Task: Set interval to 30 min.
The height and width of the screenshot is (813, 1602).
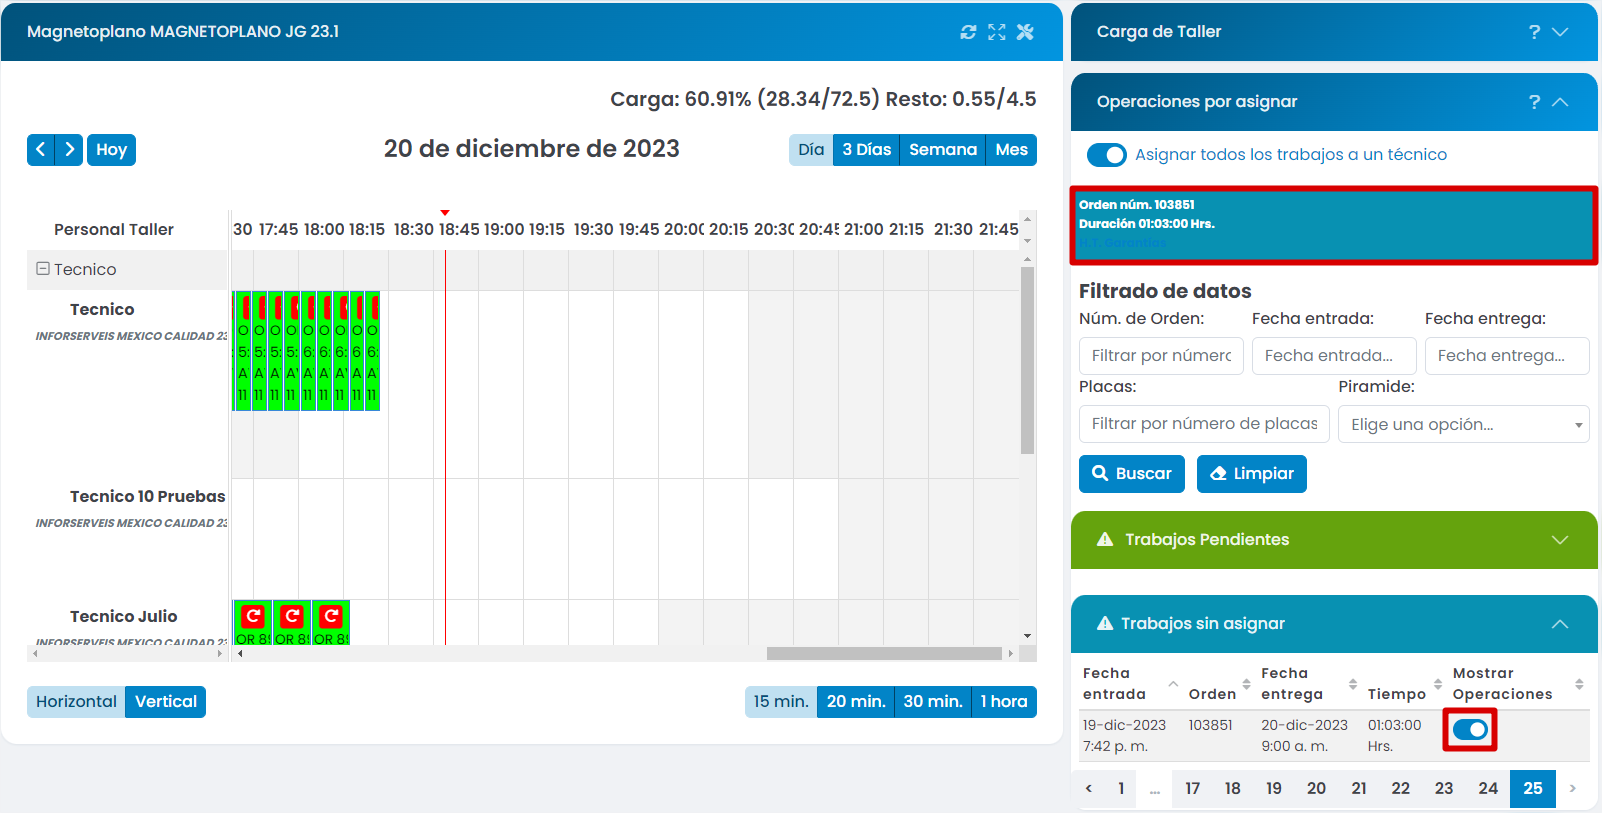Action: click(x=933, y=702)
